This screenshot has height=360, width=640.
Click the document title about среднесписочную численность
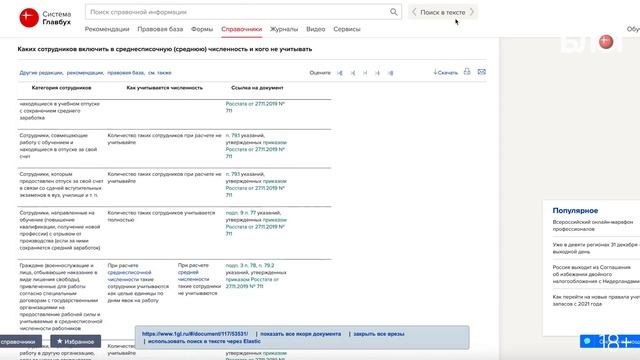165,49
